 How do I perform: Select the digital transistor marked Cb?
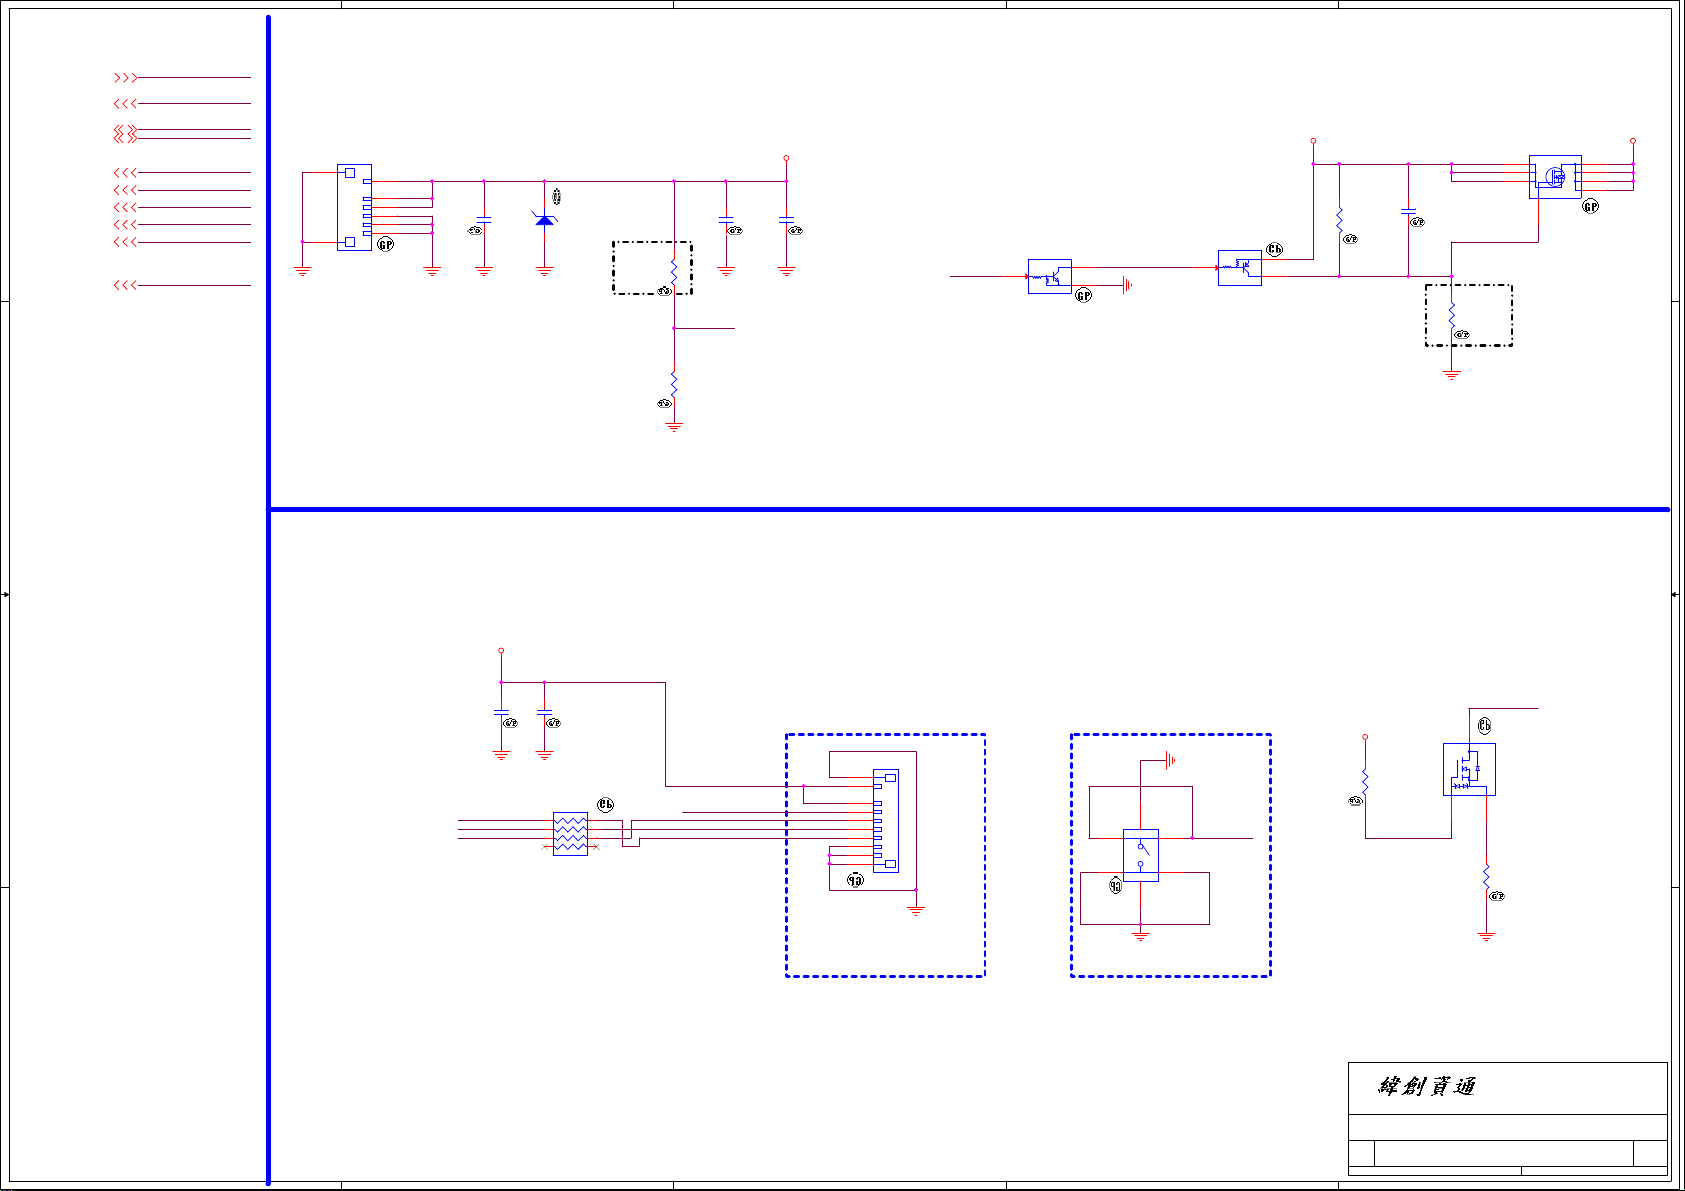(x=1239, y=267)
